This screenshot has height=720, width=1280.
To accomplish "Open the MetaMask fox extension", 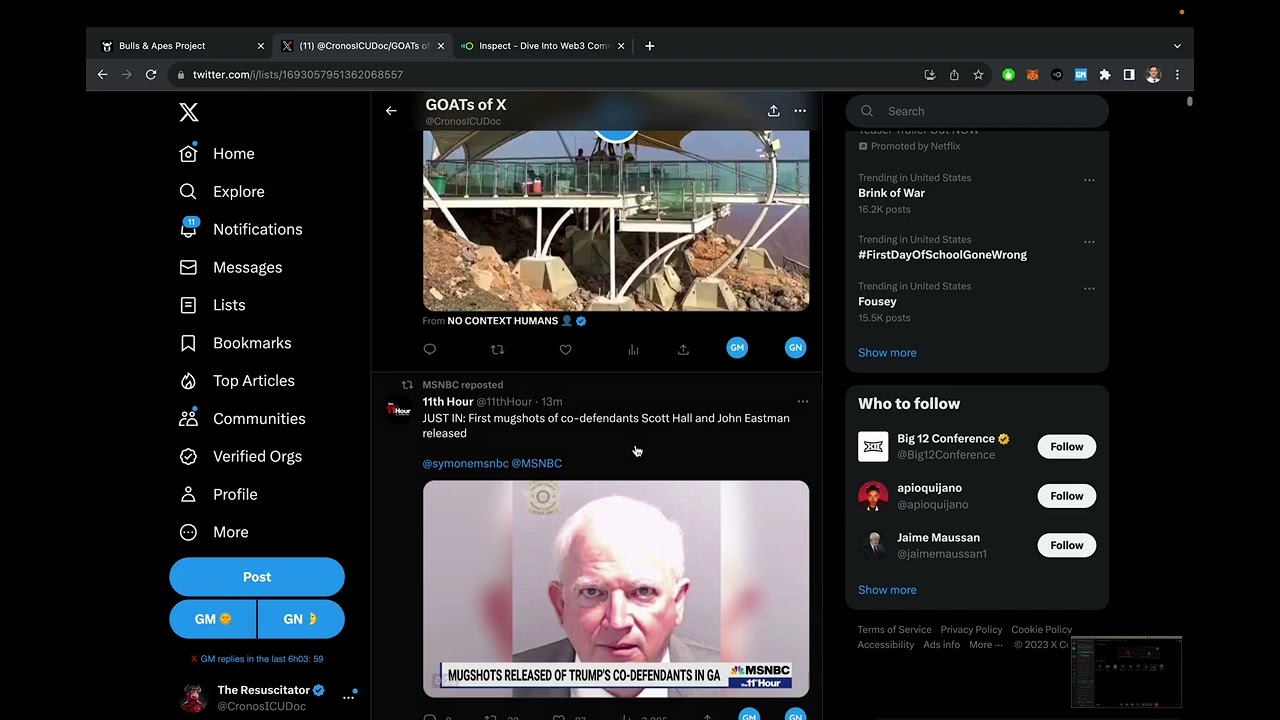I will point(1033,75).
